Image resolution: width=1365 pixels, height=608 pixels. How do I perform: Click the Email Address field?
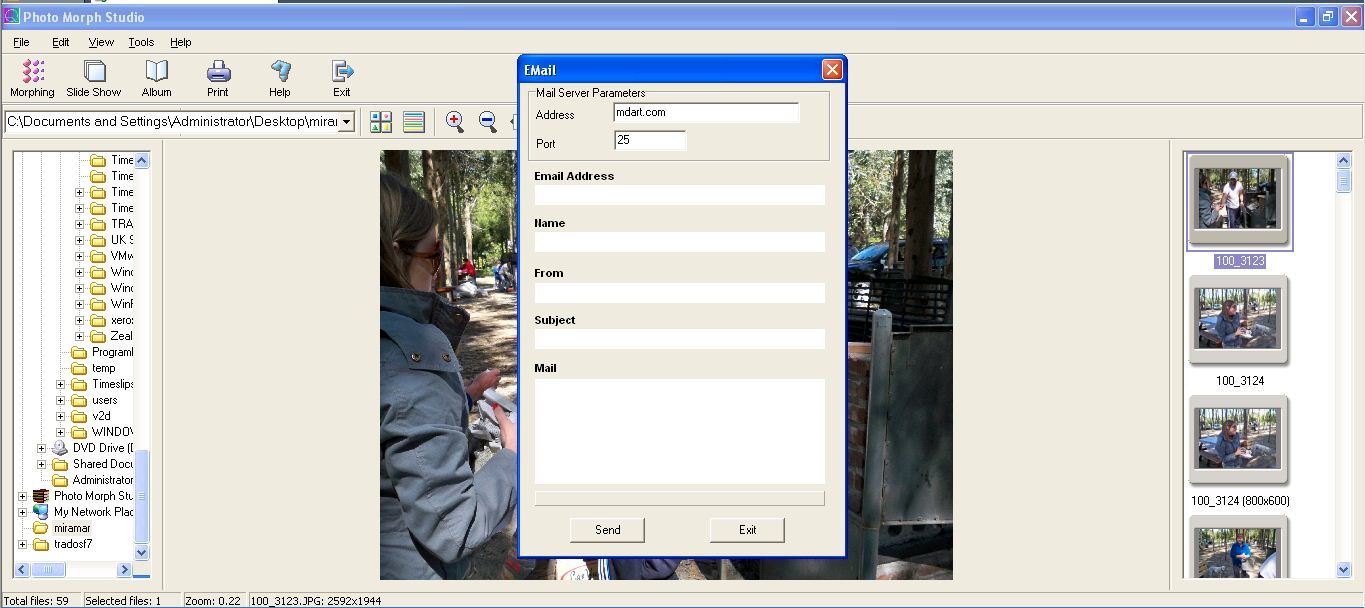pos(680,195)
